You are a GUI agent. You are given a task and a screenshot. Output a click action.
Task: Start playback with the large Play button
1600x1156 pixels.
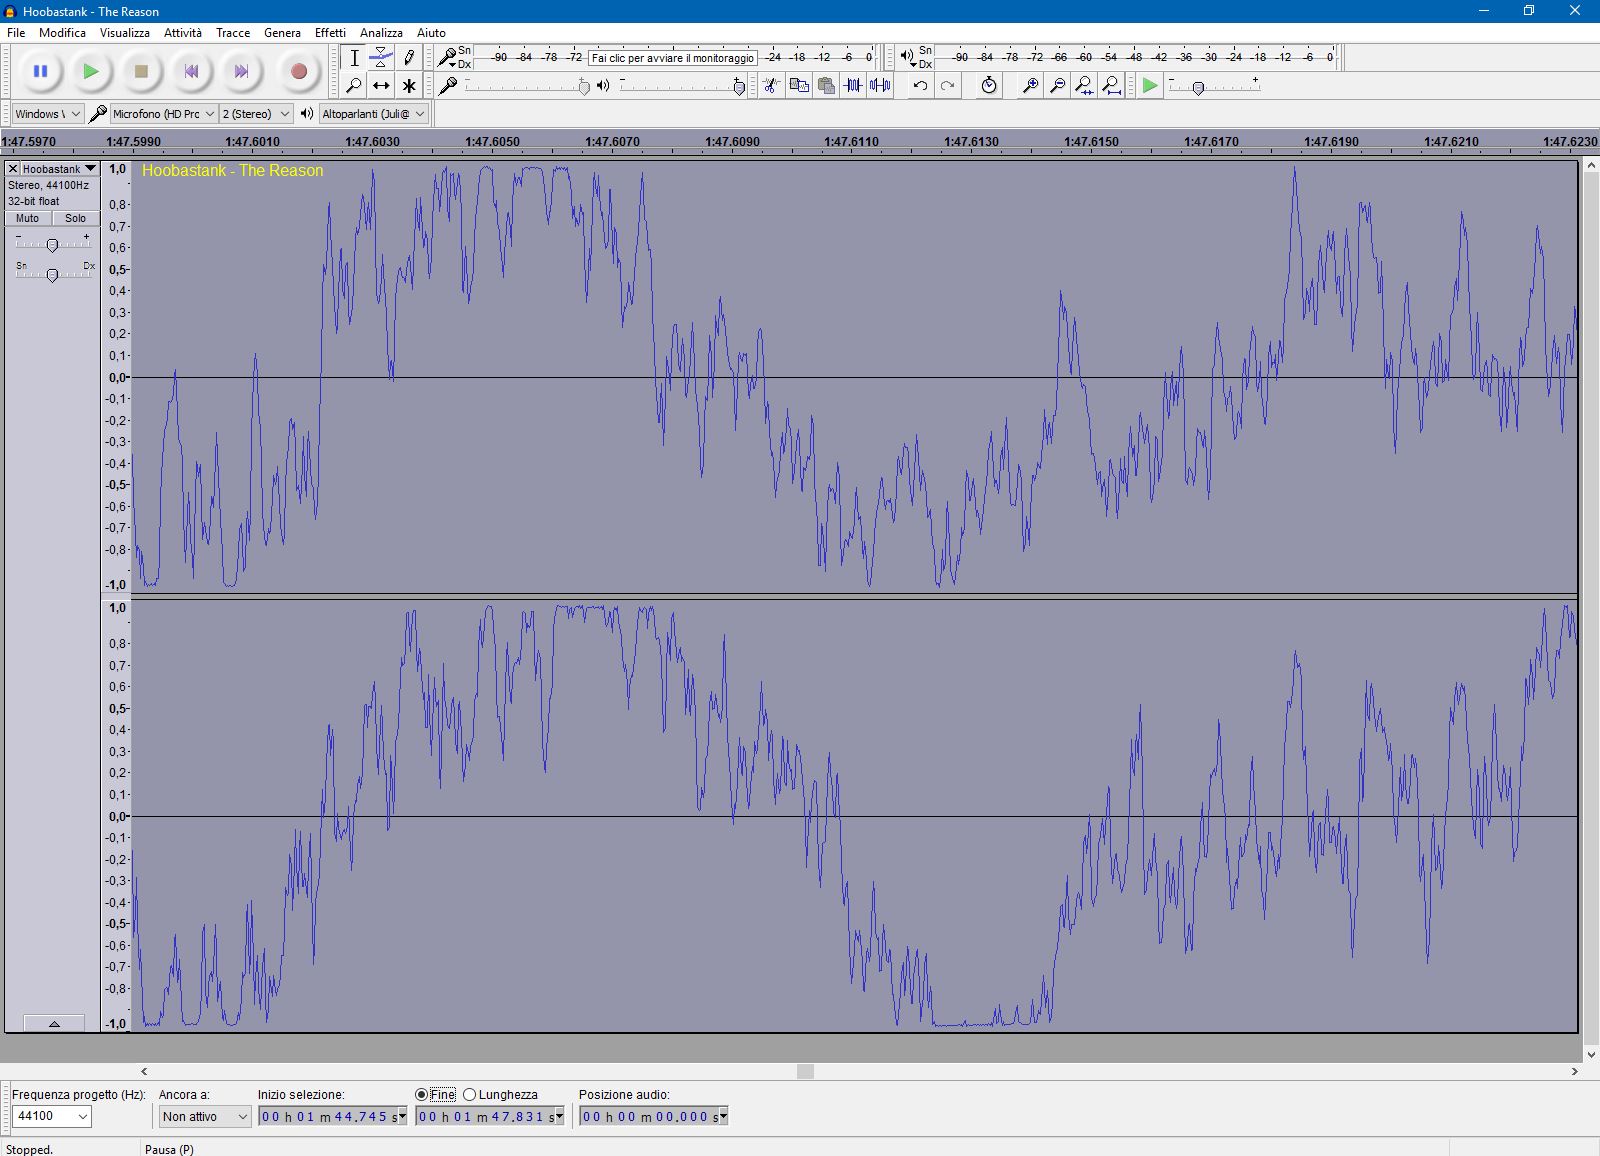pyautogui.click(x=90, y=71)
